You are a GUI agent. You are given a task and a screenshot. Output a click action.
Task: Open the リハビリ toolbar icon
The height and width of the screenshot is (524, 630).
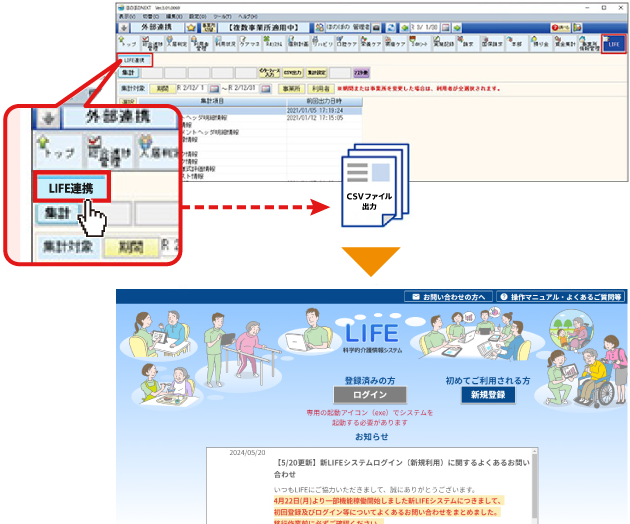coord(322,43)
